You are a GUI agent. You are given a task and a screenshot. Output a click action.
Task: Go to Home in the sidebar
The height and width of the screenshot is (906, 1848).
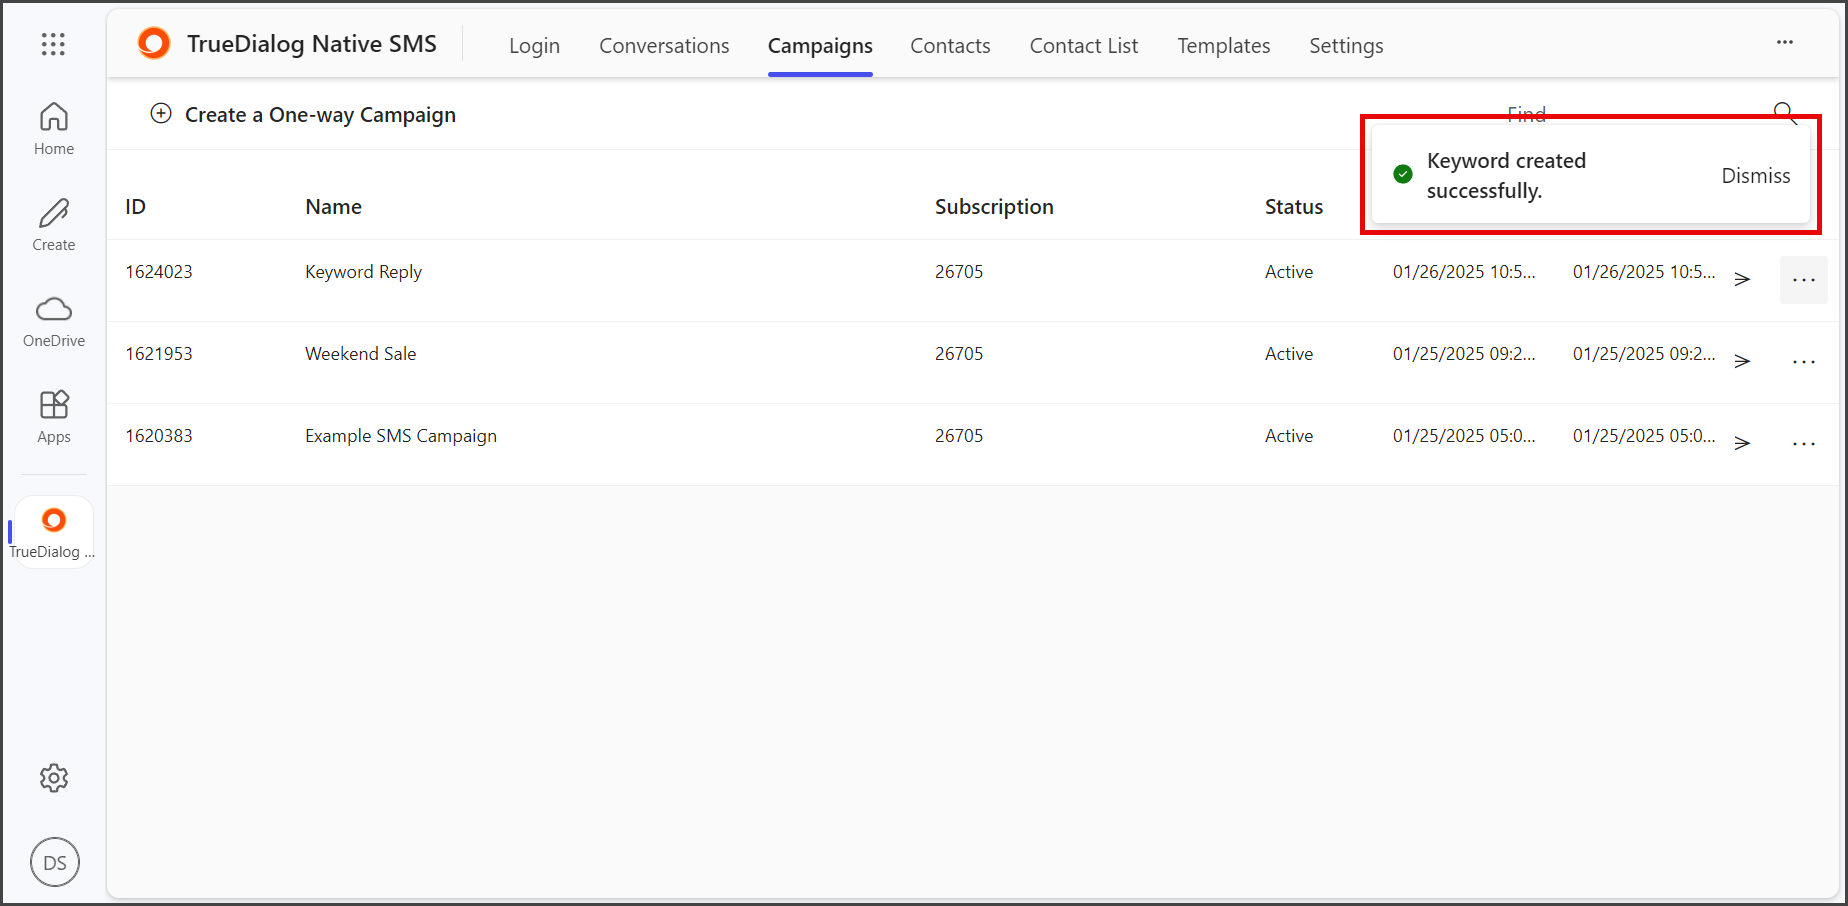pos(54,129)
